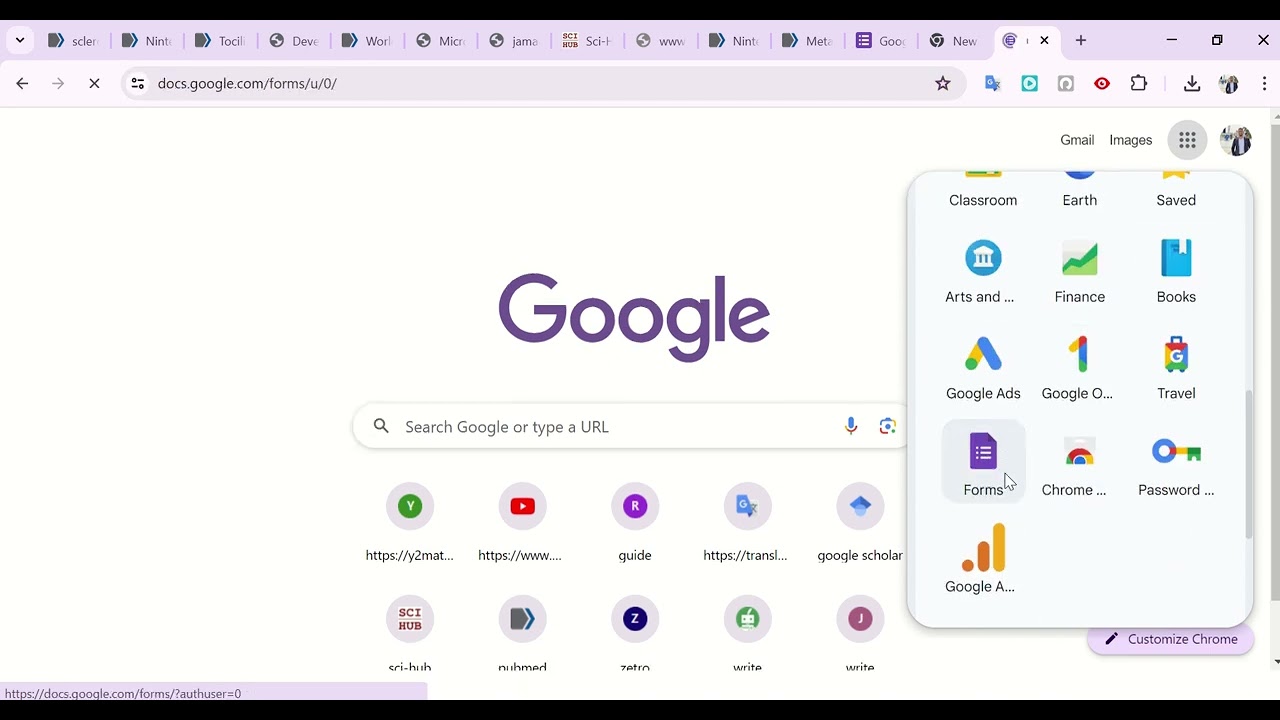
Task: Open Travel from the apps panel
Action: point(1176,368)
